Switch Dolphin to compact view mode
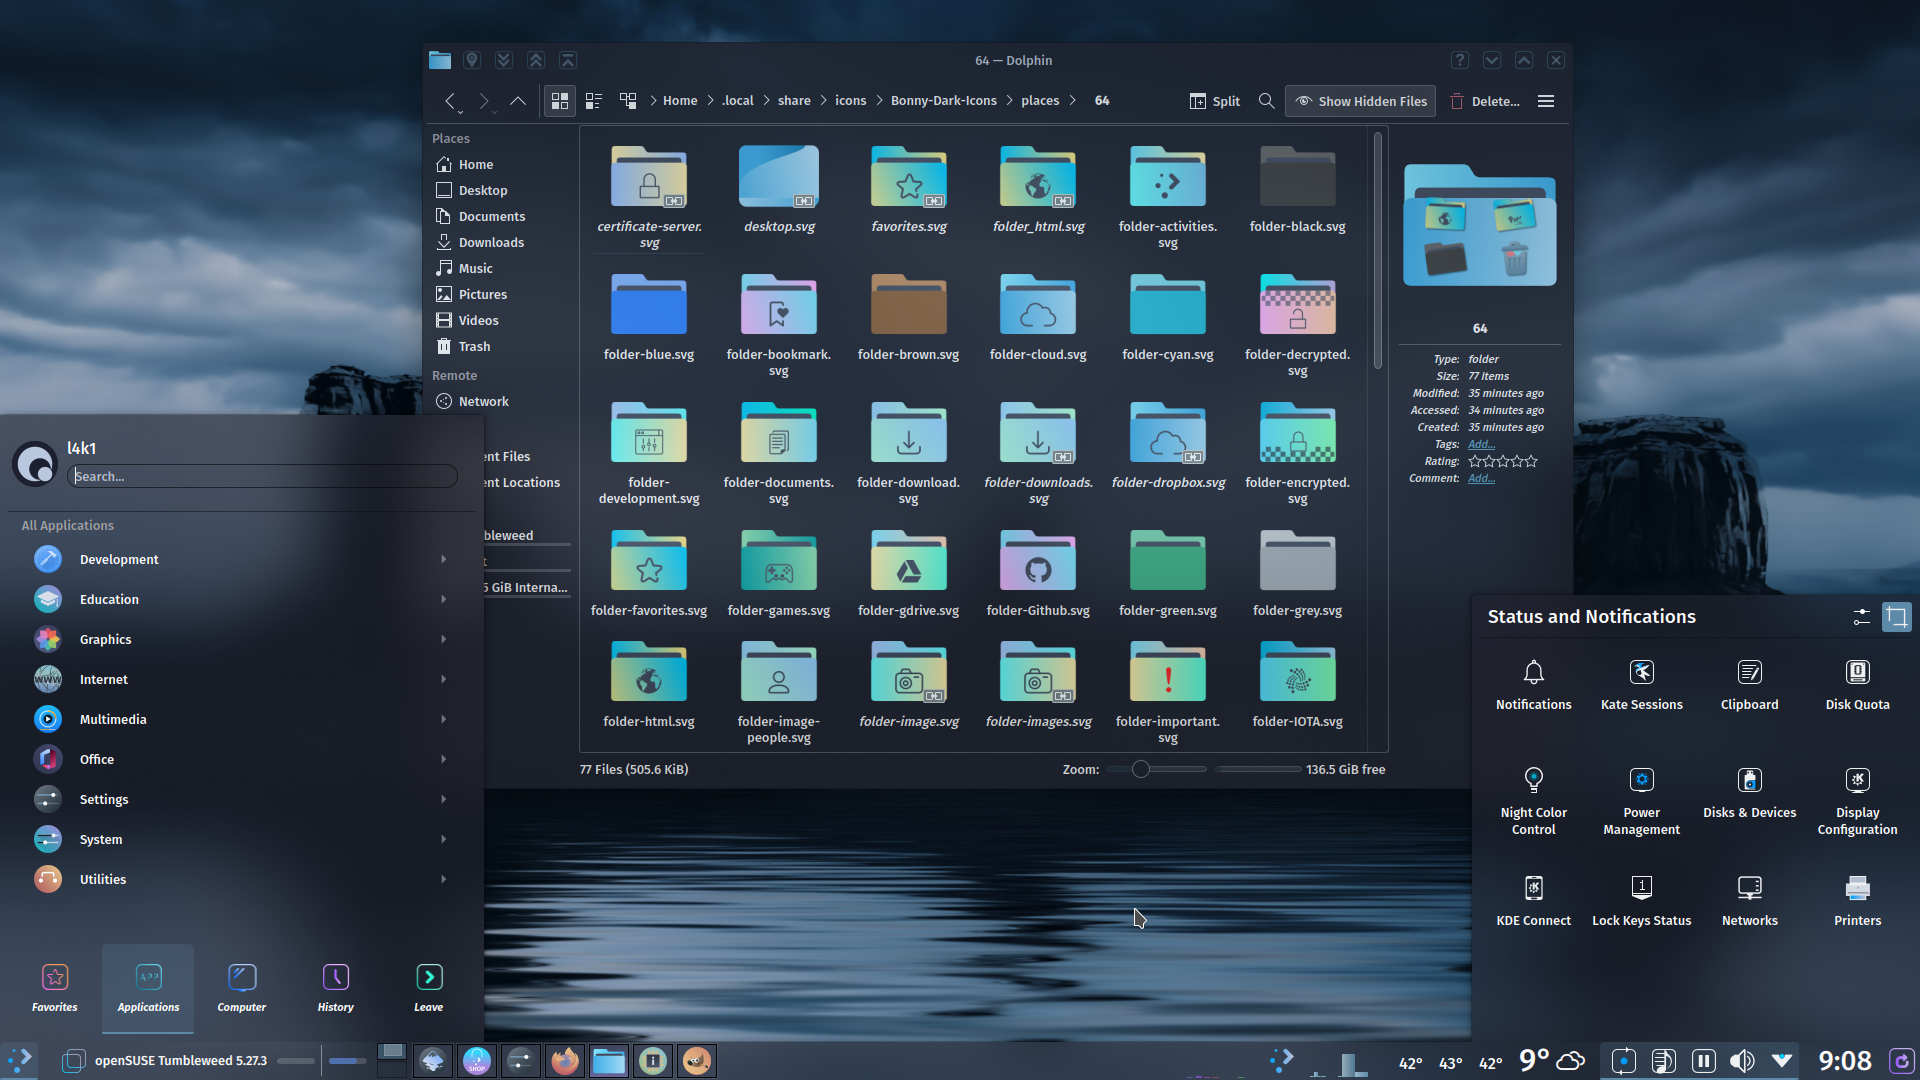The height and width of the screenshot is (1080, 1920). [x=594, y=101]
